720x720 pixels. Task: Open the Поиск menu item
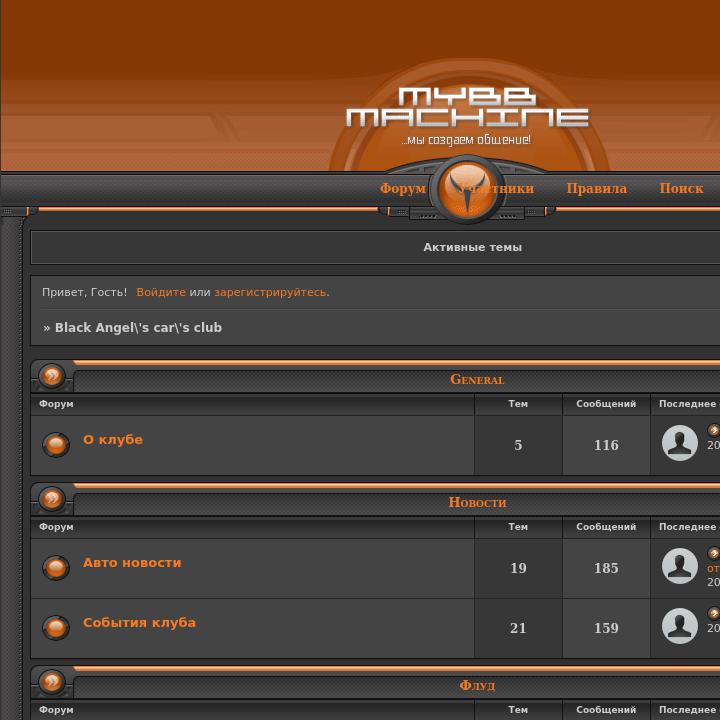[x=681, y=188]
